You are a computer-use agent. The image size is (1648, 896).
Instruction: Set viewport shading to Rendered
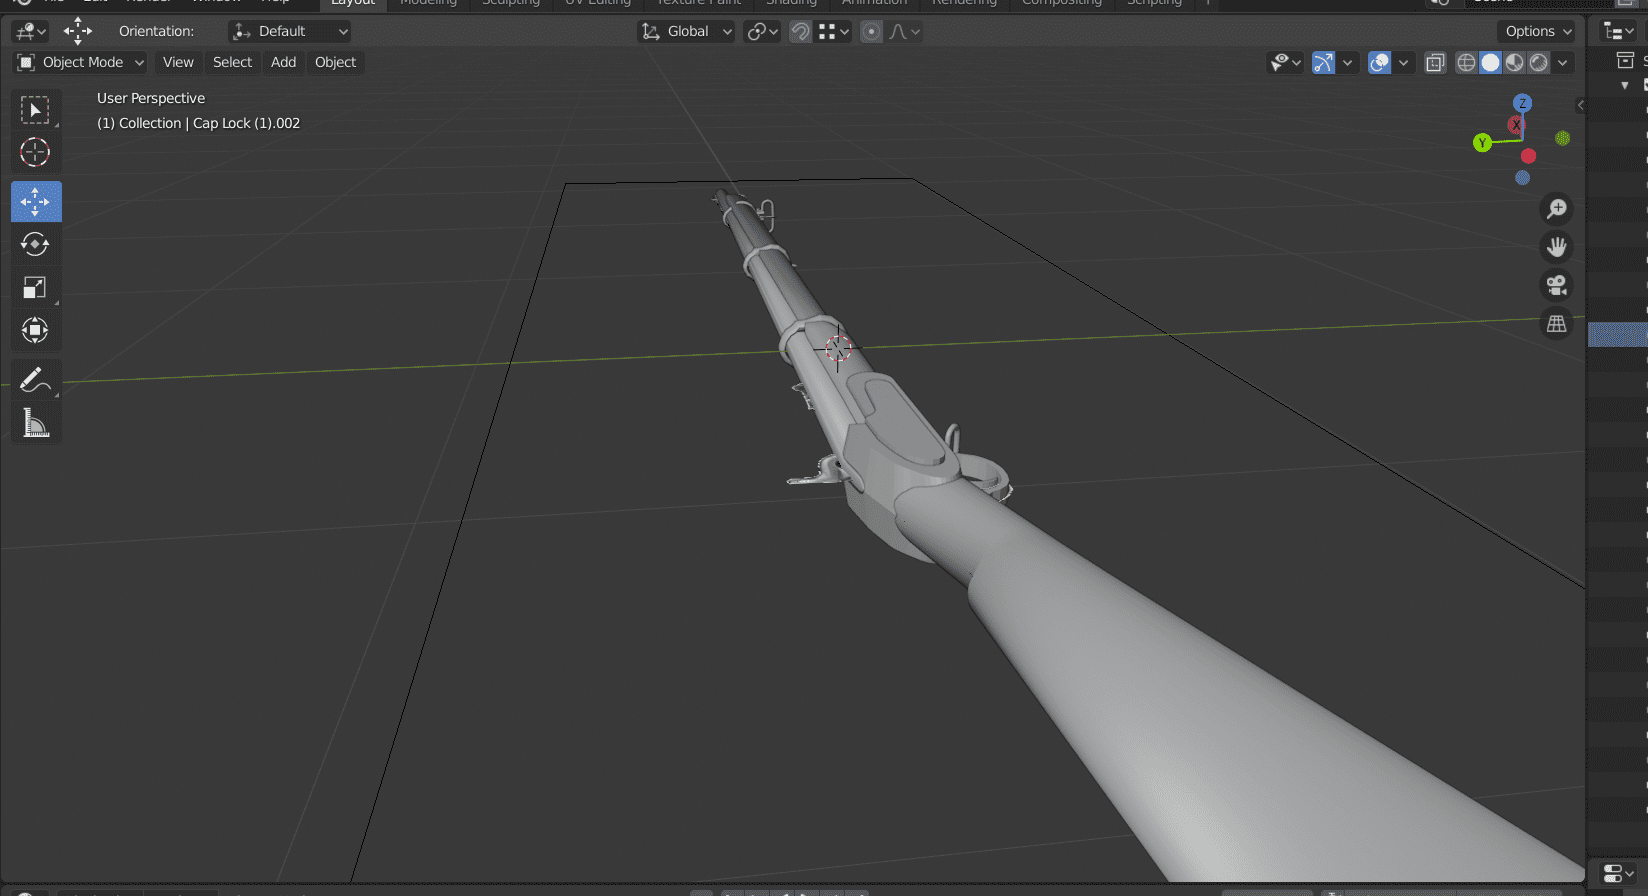tap(1539, 63)
